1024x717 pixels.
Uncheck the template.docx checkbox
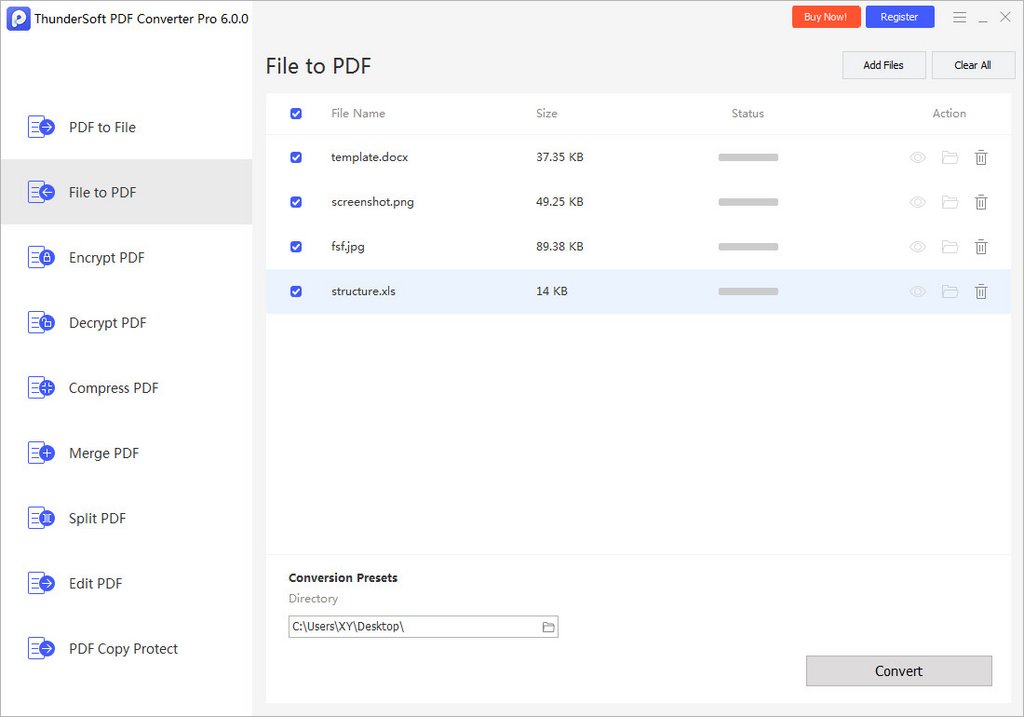tap(296, 157)
